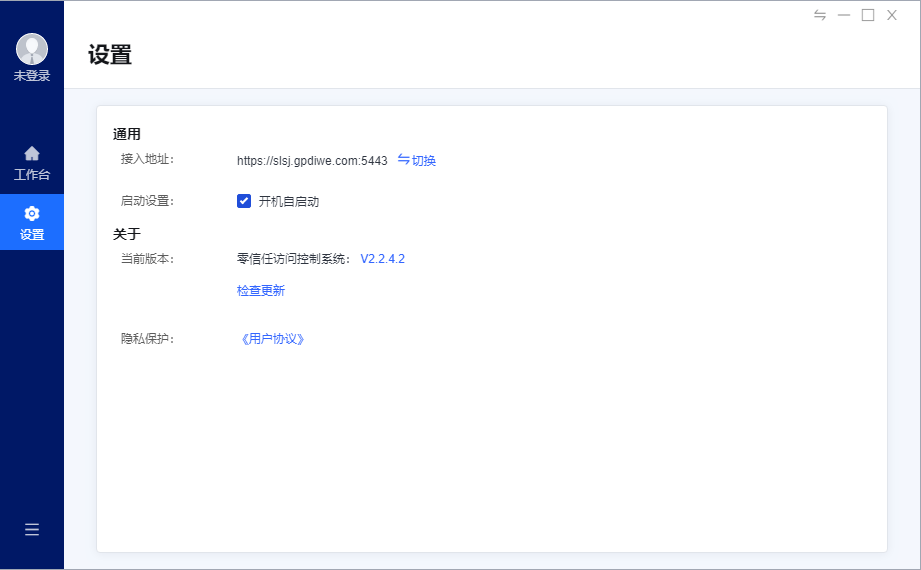Click the 切换 switch address link

(416, 160)
